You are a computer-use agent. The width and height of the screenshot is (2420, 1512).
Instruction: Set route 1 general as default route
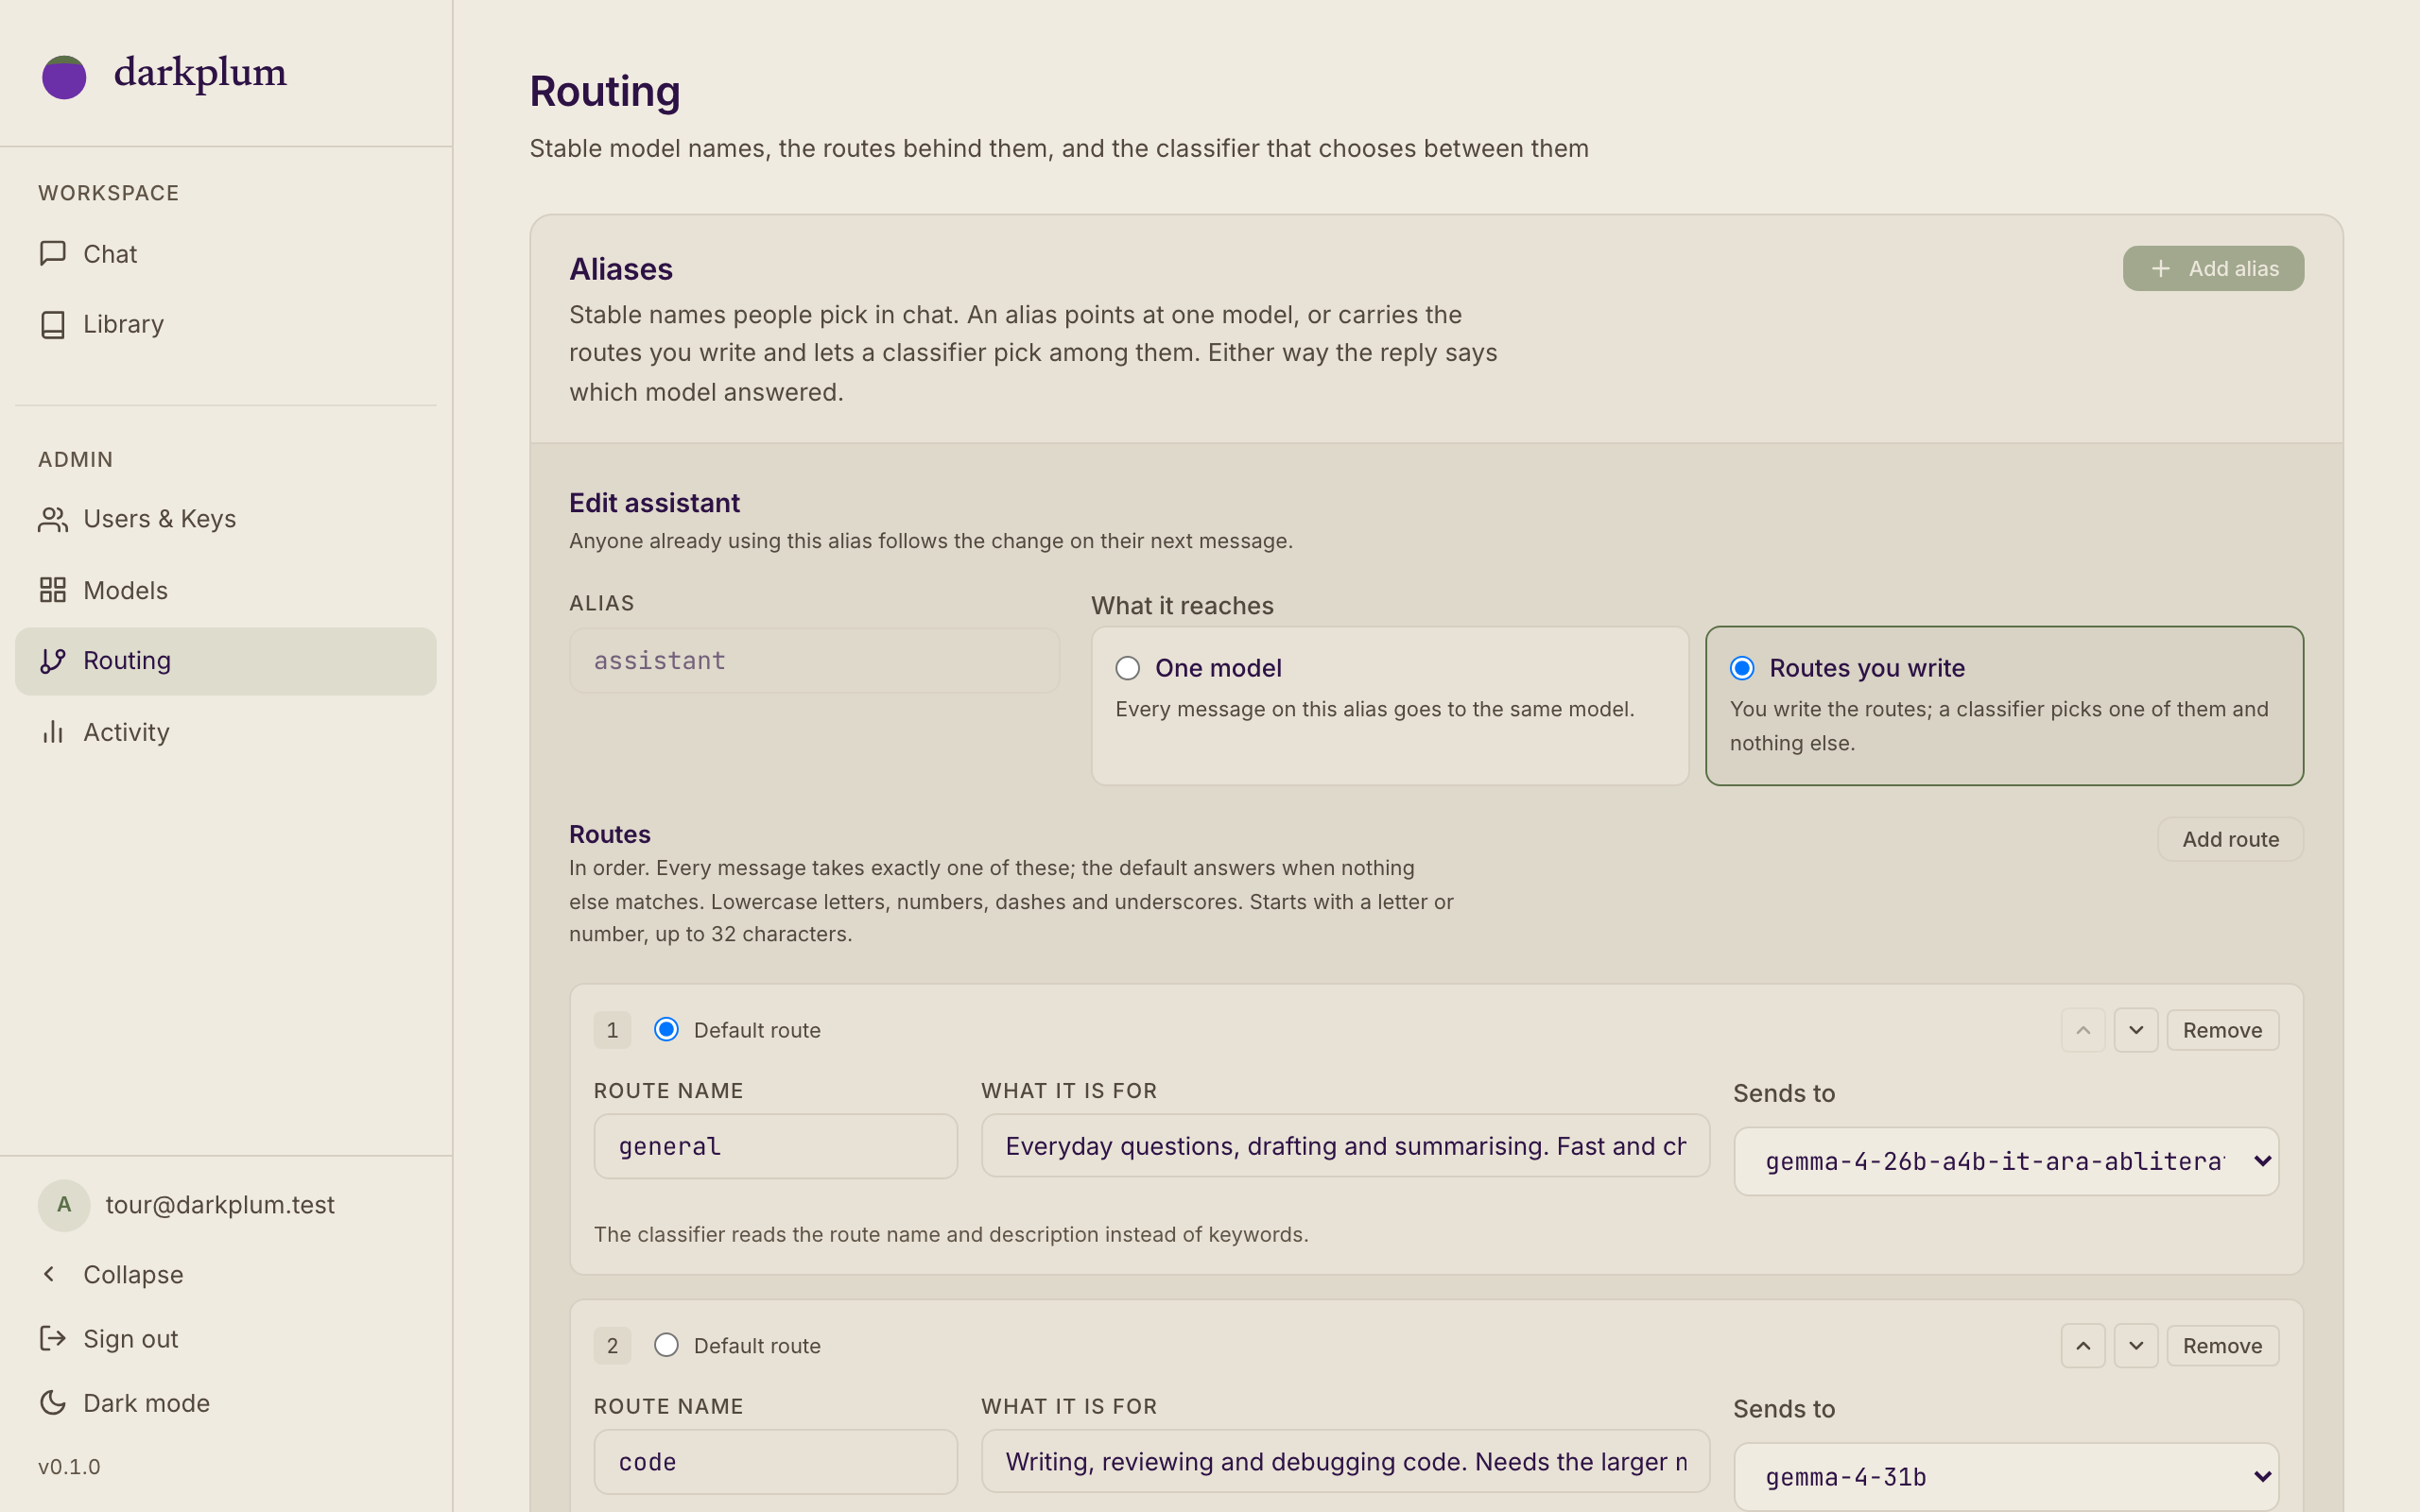pos(666,1029)
